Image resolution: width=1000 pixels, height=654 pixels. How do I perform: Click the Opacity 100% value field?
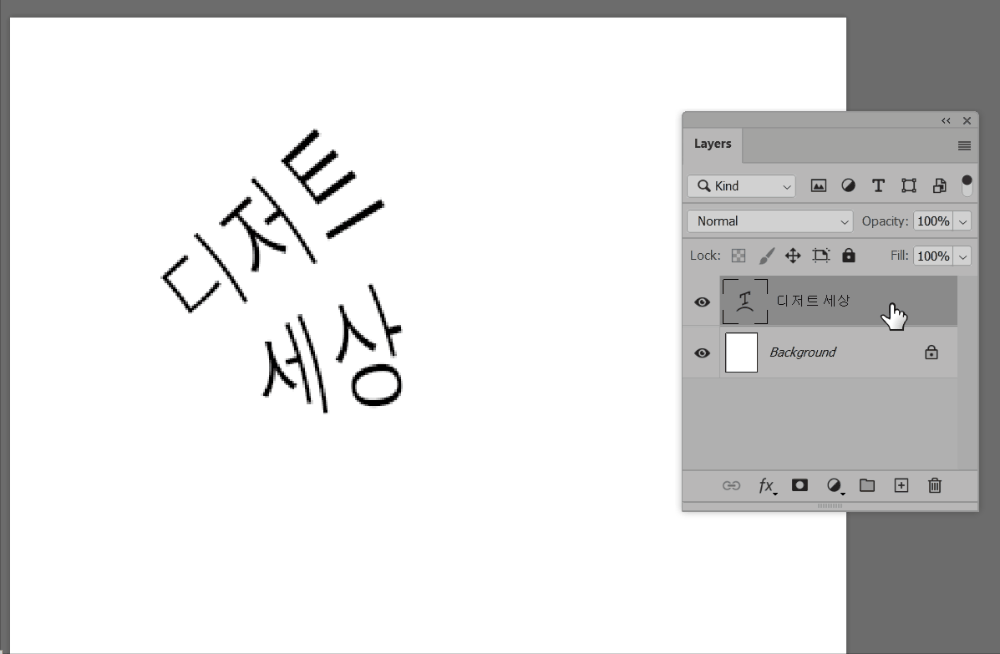coord(933,221)
